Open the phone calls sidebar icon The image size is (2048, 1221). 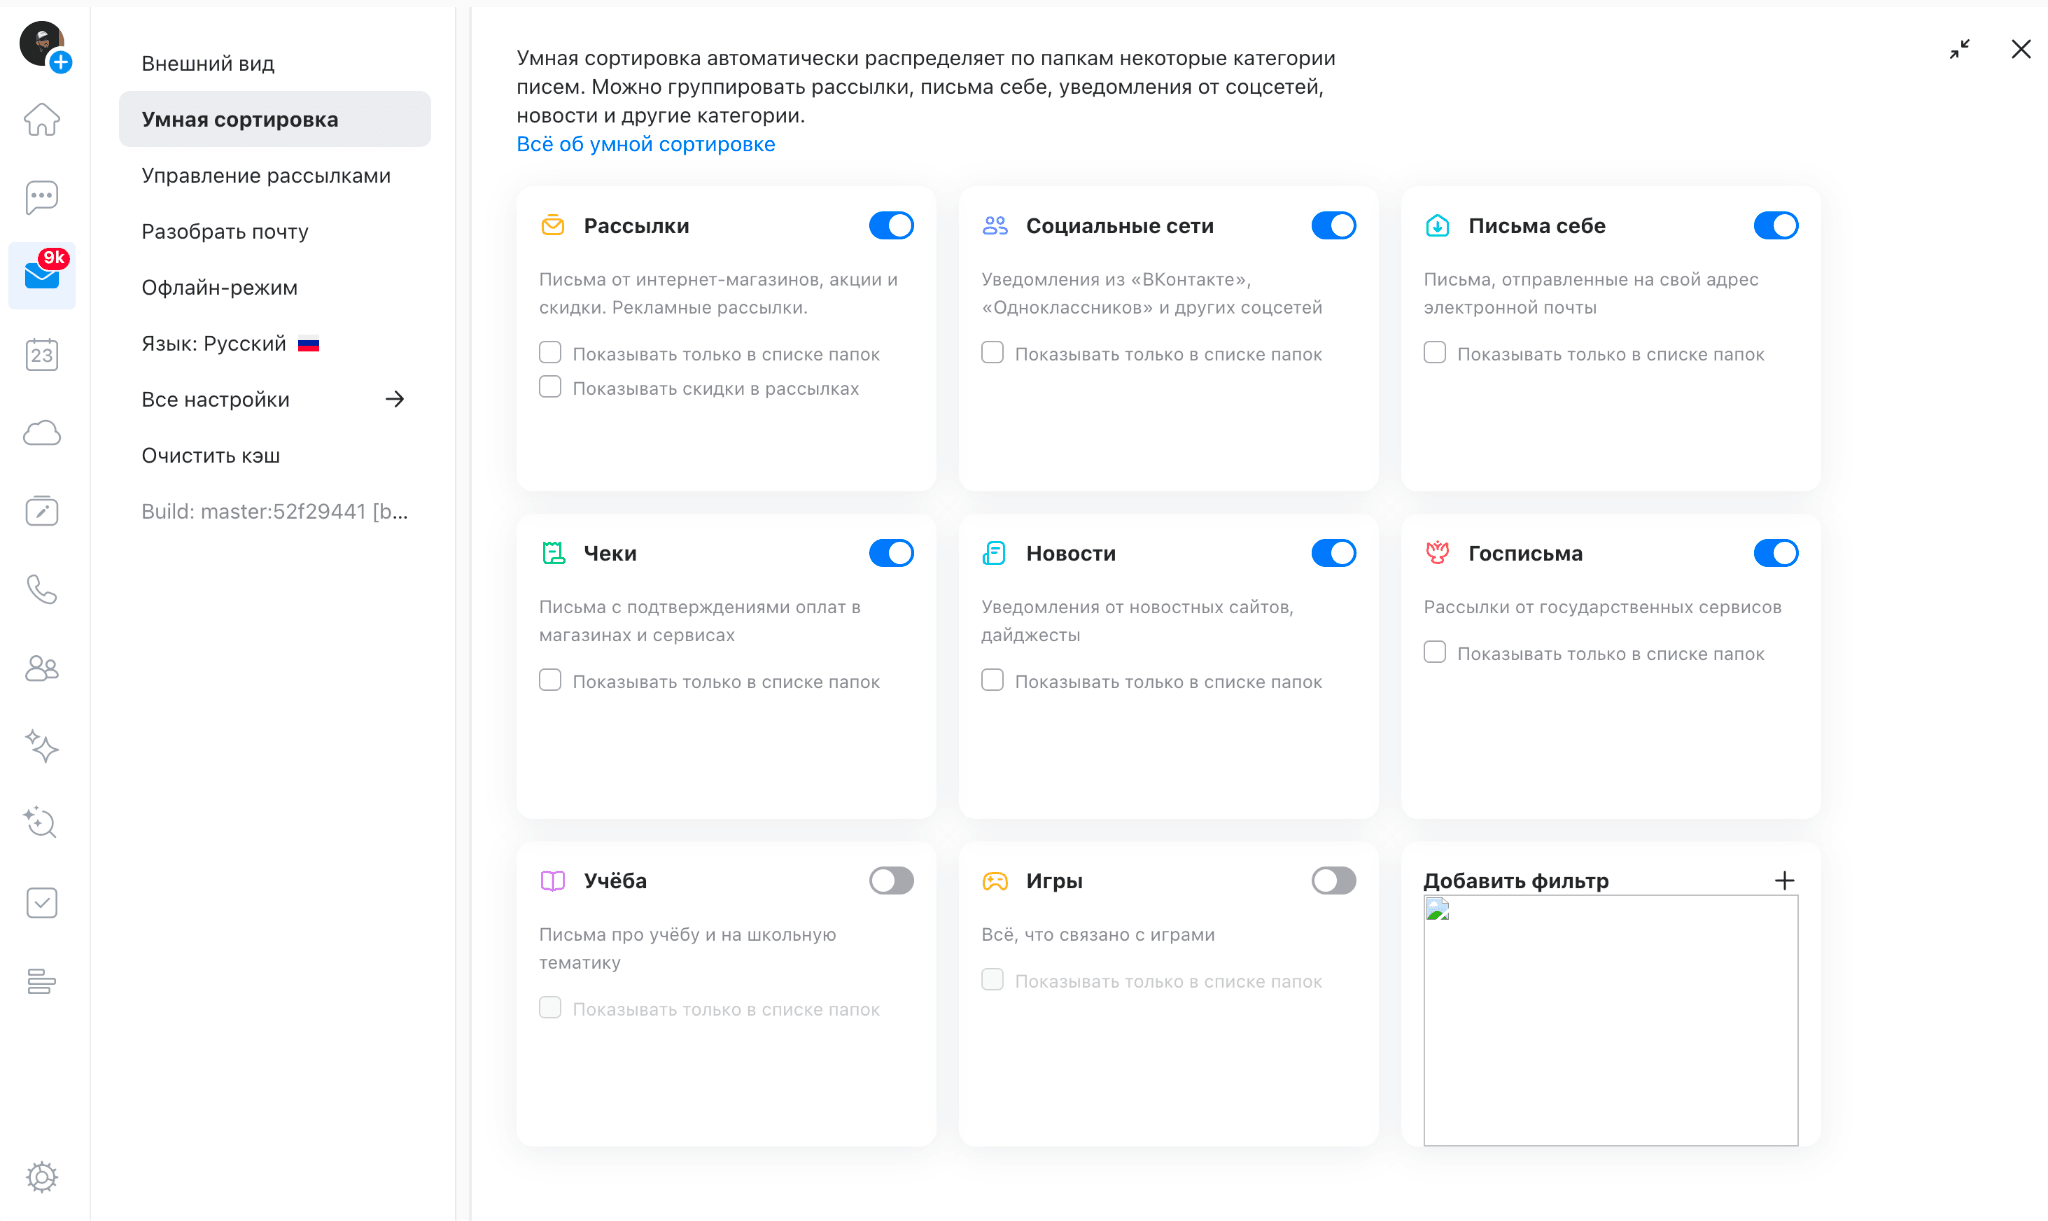[x=42, y=589]
